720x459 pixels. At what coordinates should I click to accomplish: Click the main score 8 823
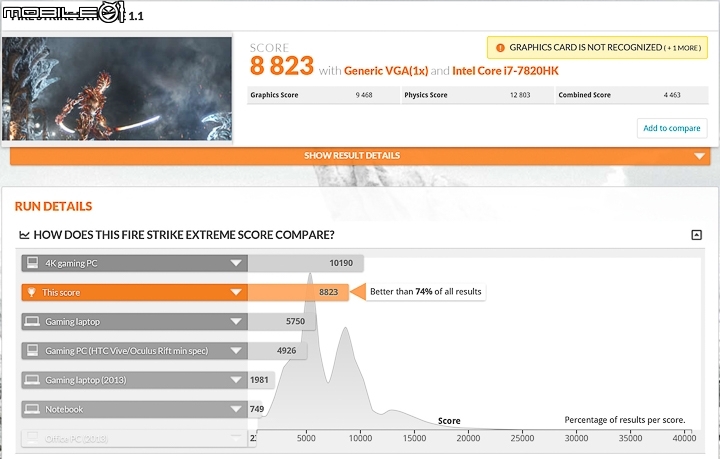282,66
